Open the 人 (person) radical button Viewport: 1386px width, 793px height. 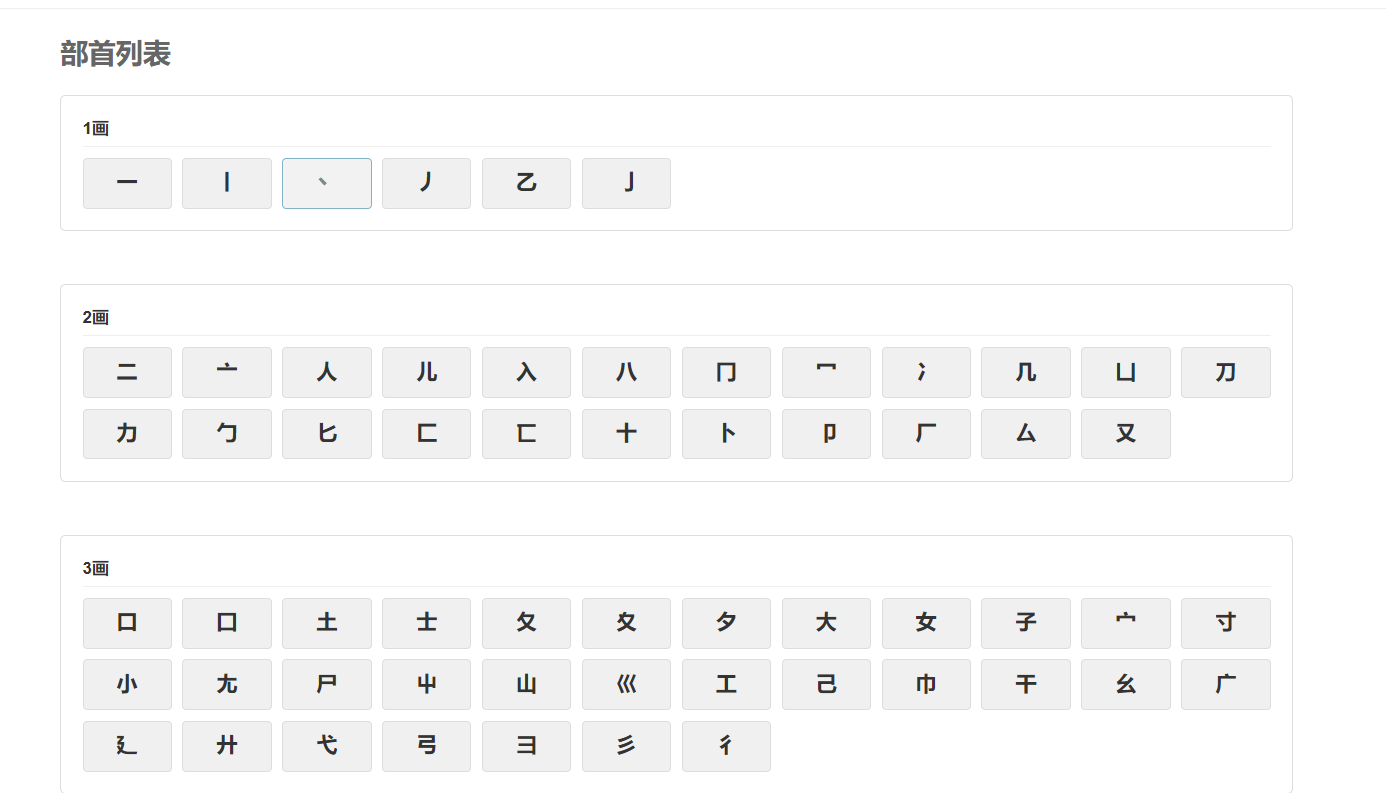pos(327,372)
